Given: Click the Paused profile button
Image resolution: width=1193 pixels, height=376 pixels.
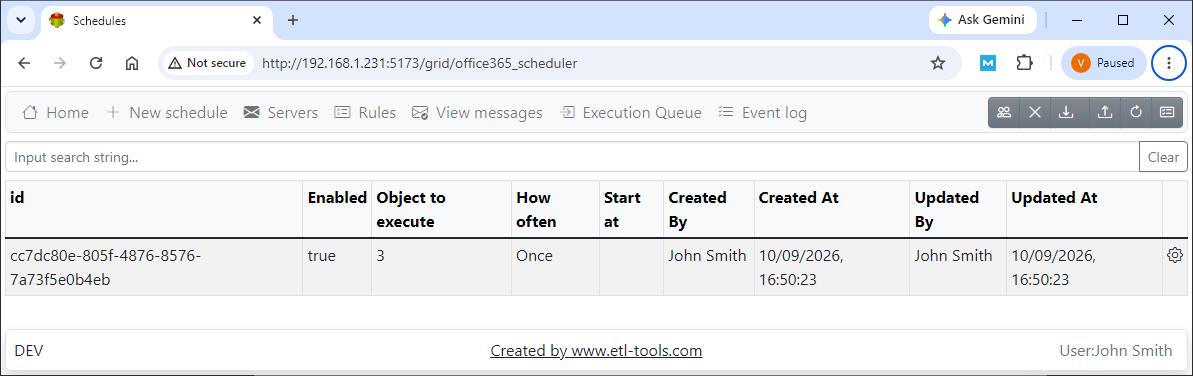Looking at the screenshot, I should pos(1103,63).
